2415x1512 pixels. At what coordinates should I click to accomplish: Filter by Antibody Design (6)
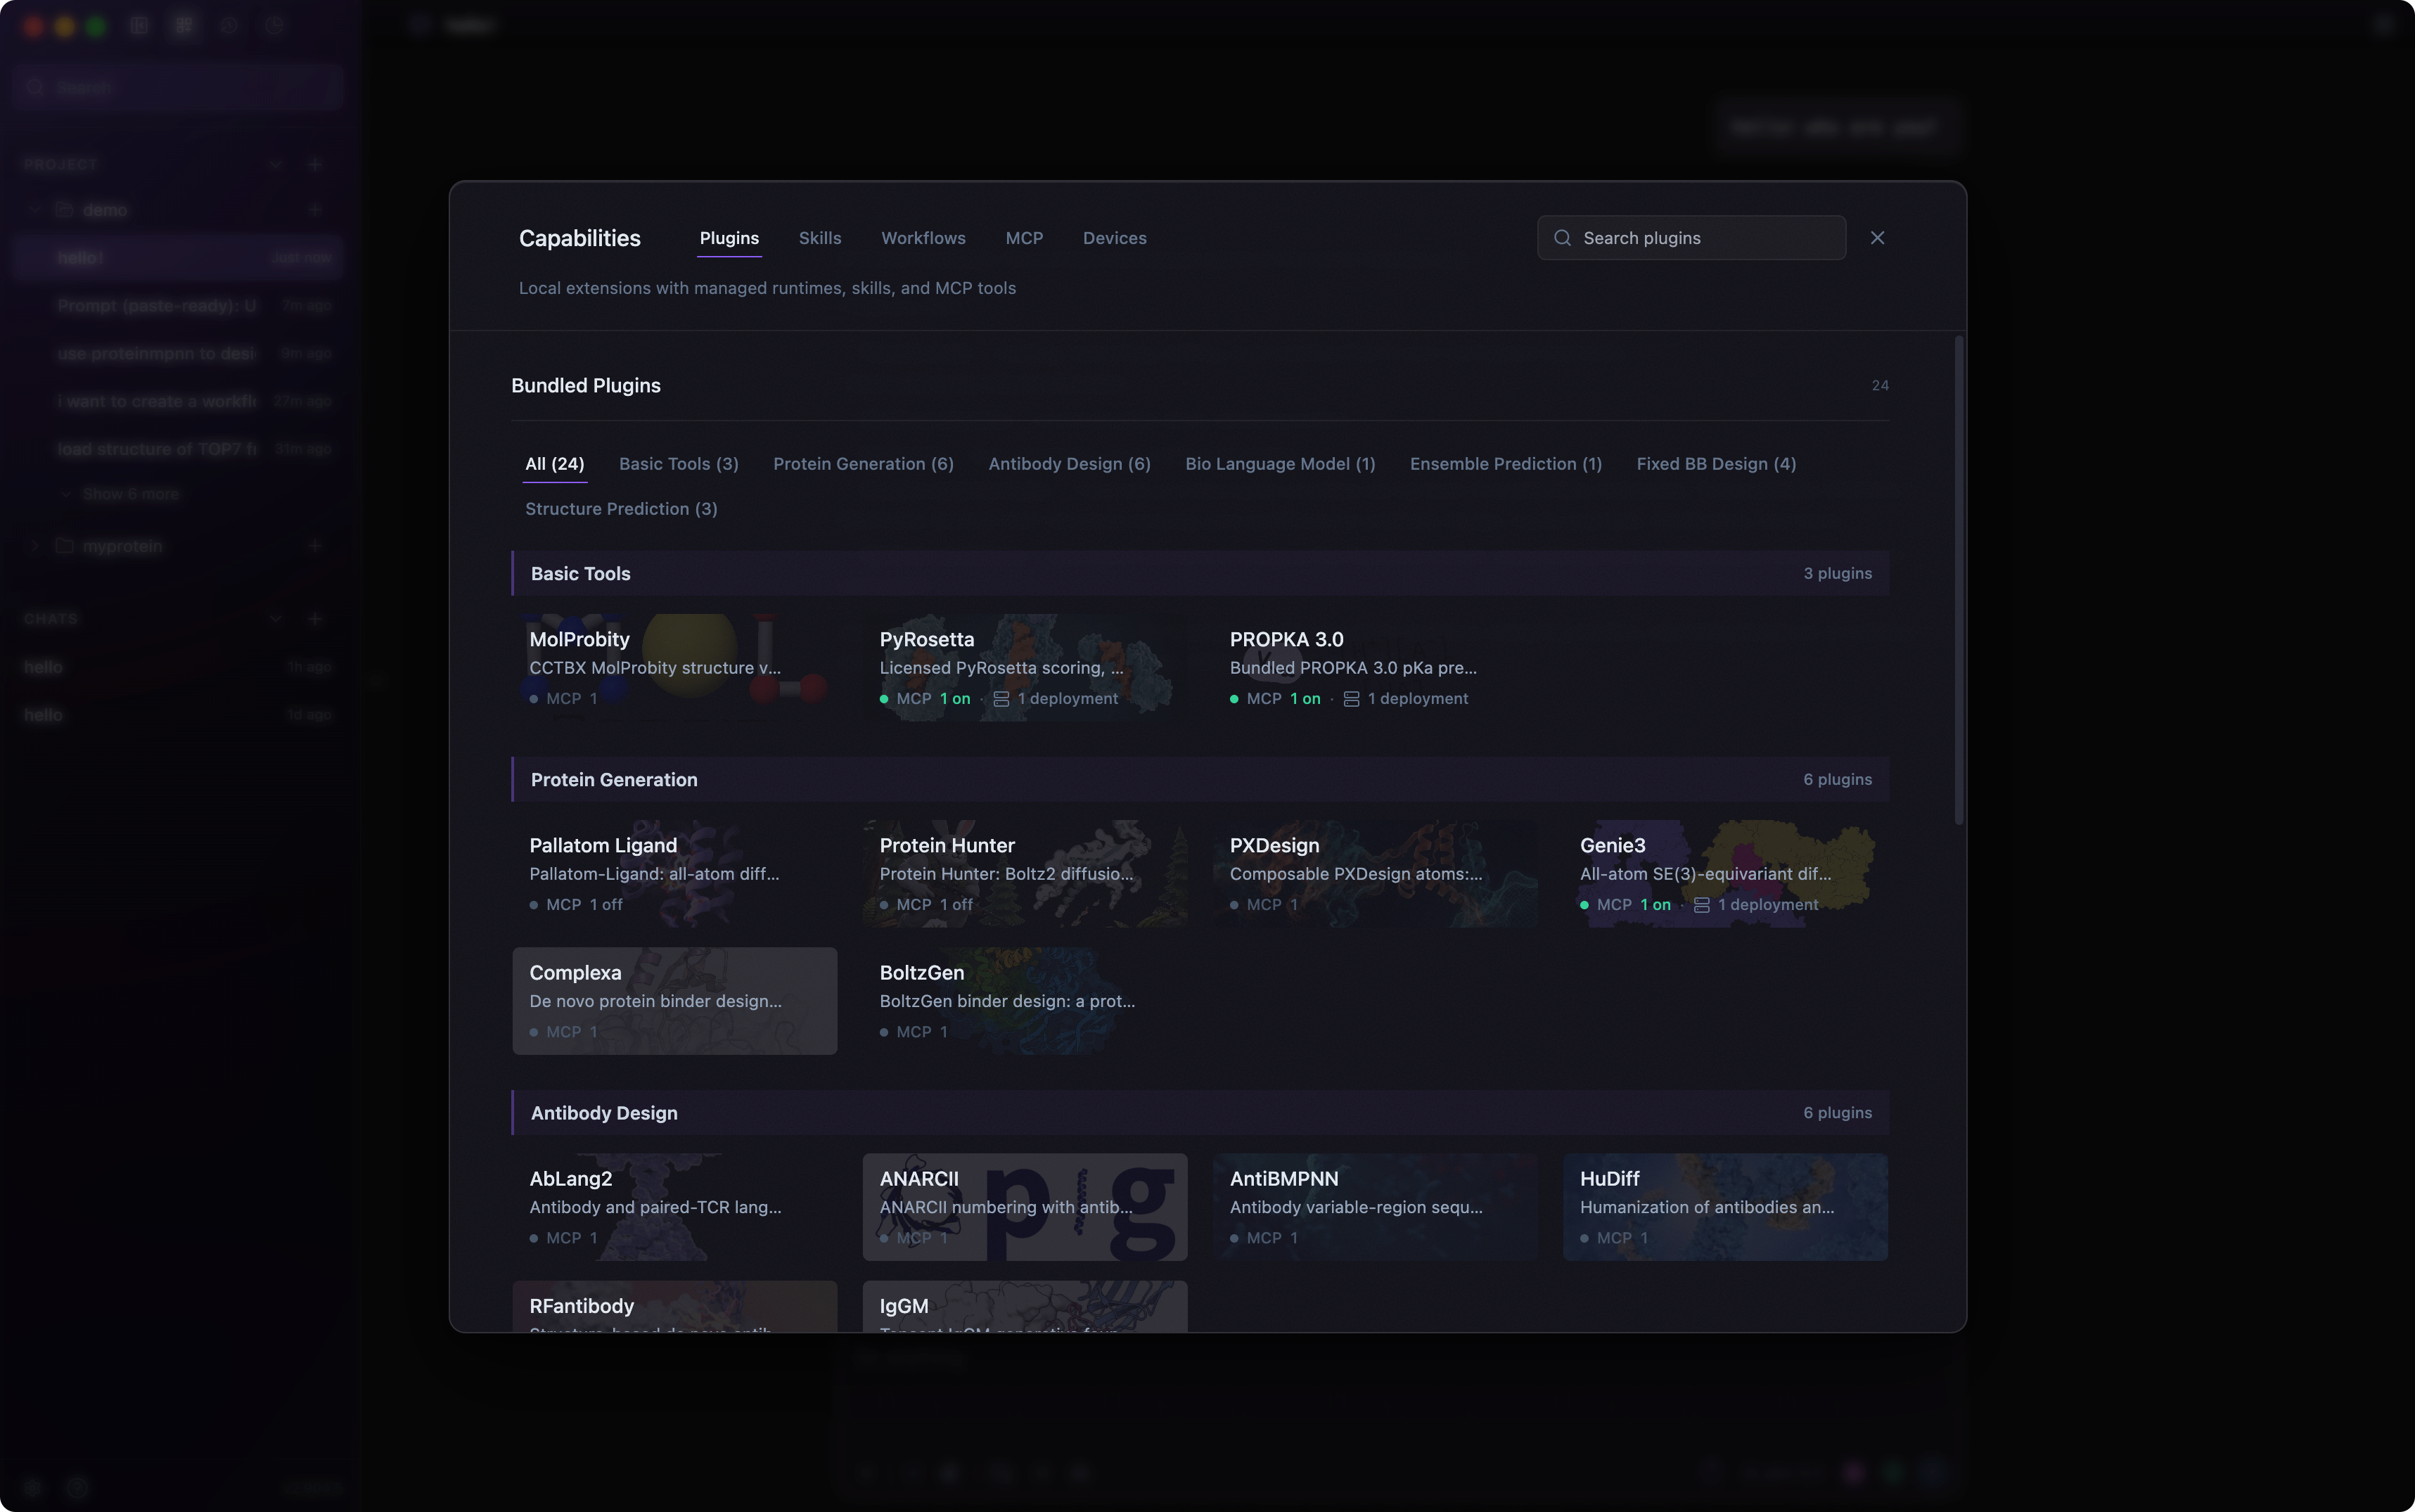(1069, 464)
